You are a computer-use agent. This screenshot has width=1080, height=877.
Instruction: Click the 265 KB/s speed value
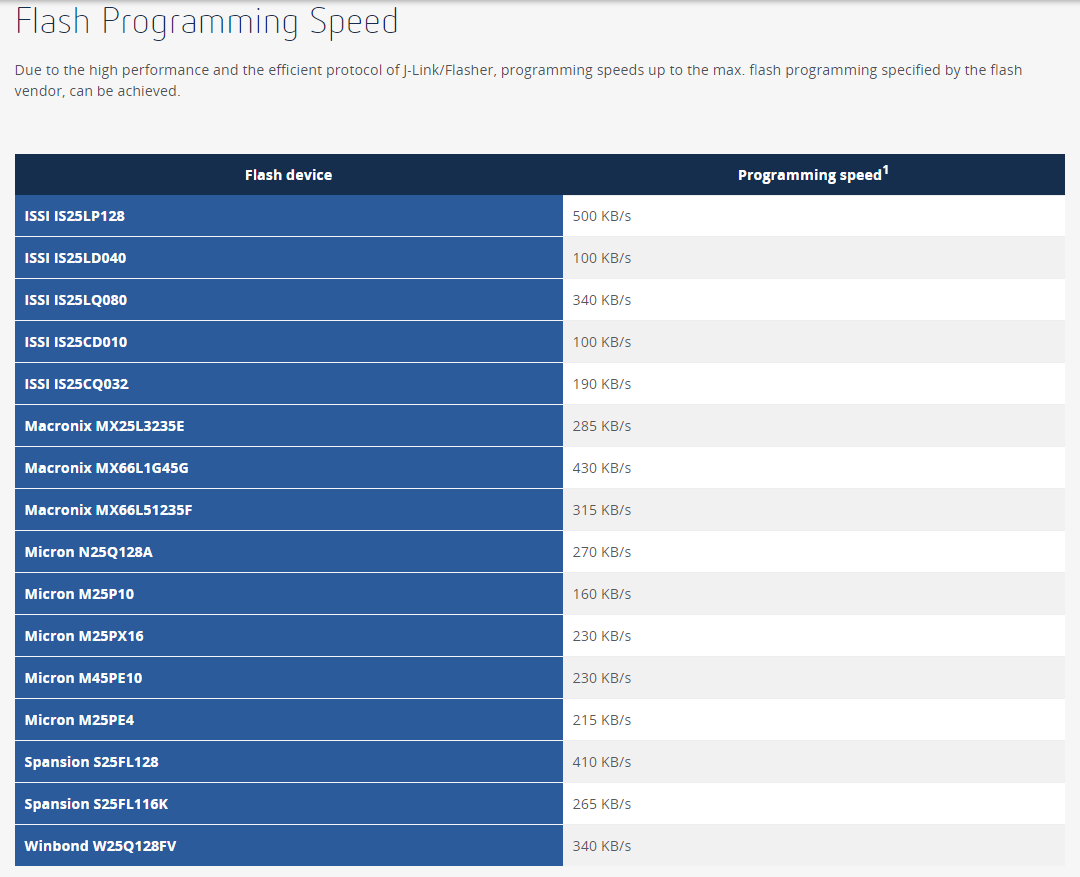pyautogui.click(x=602, y=804)
